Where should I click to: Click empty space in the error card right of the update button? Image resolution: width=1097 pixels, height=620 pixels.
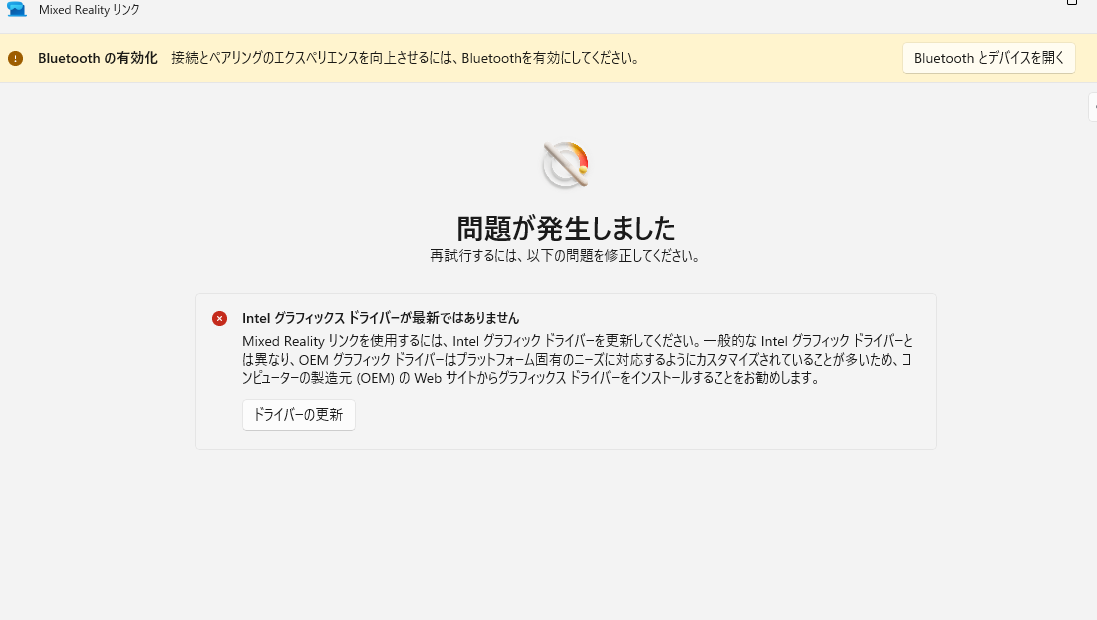point(640,415)
